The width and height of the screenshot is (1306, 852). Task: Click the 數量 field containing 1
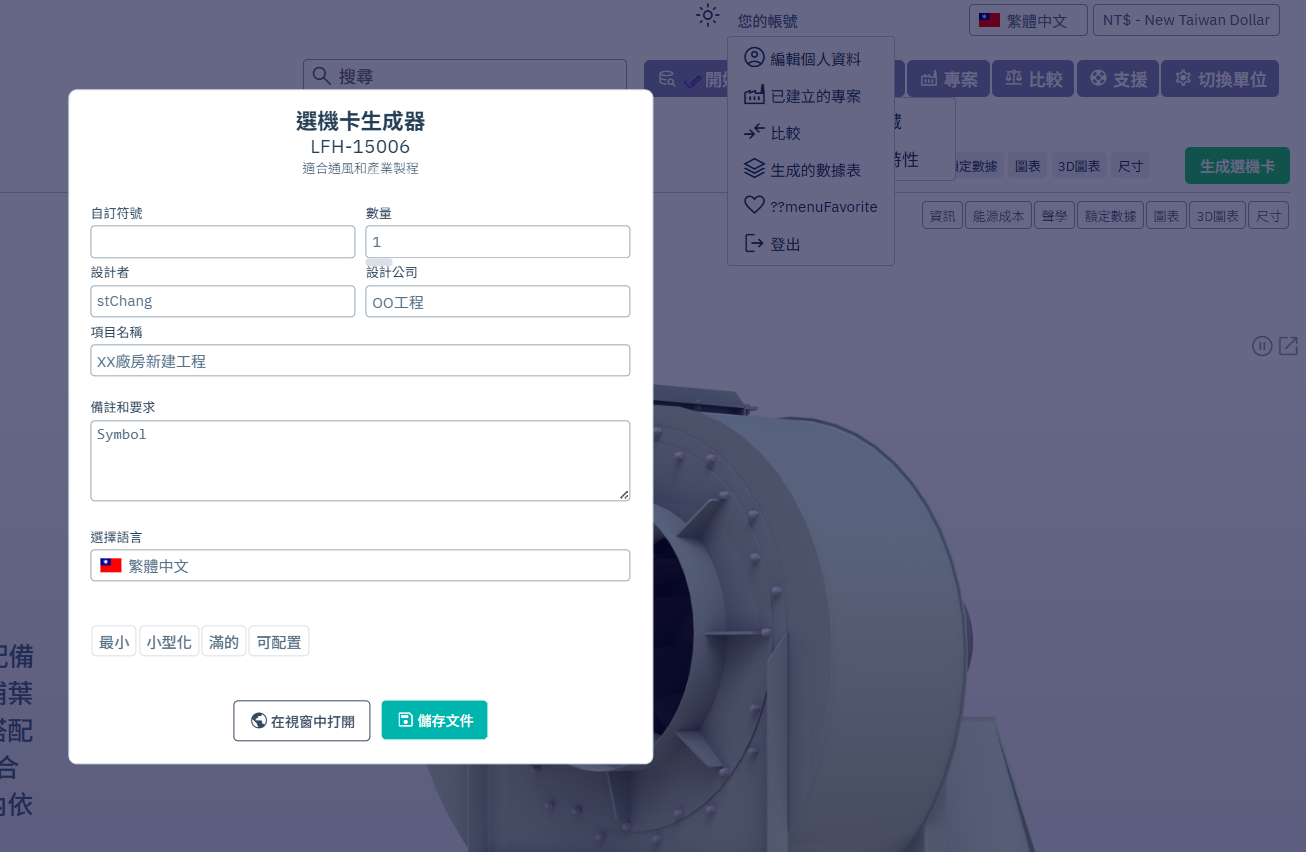pyautogui.click(x=498, y=242)
